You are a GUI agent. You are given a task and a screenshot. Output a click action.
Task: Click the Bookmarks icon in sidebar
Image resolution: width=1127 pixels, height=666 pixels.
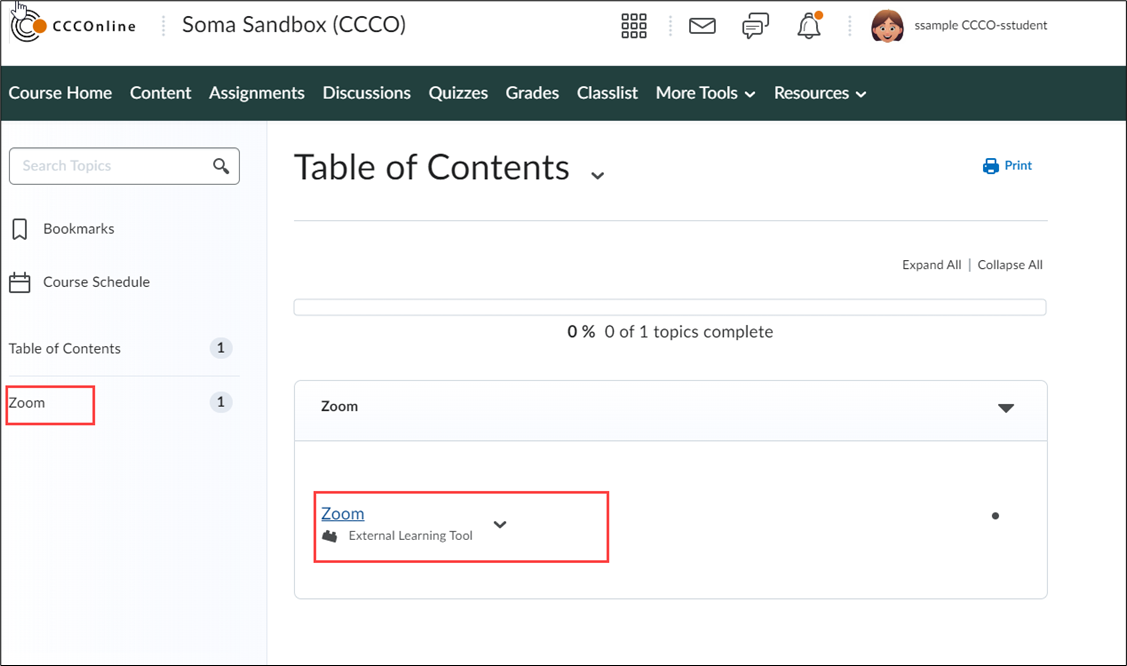click(19, 229)
